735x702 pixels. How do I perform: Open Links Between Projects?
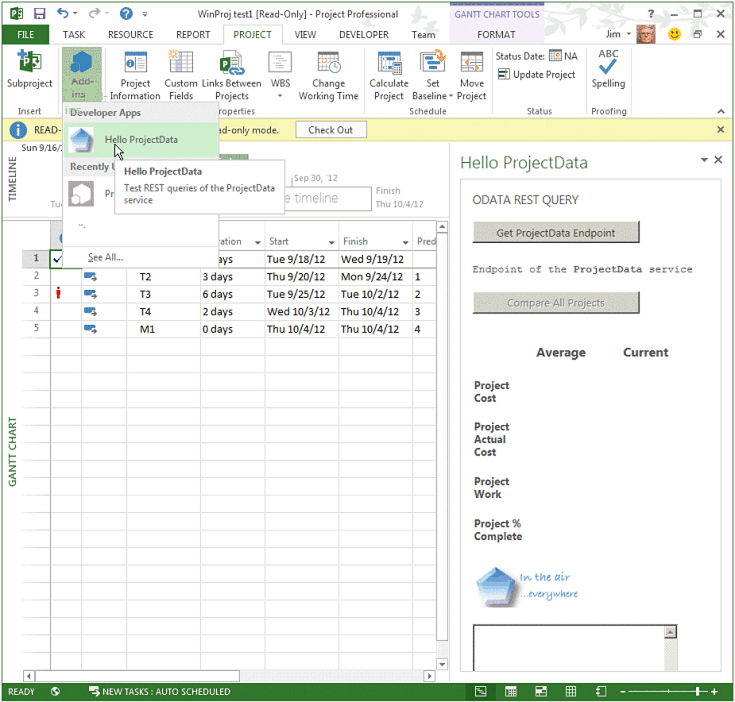[x=232, y=64]
